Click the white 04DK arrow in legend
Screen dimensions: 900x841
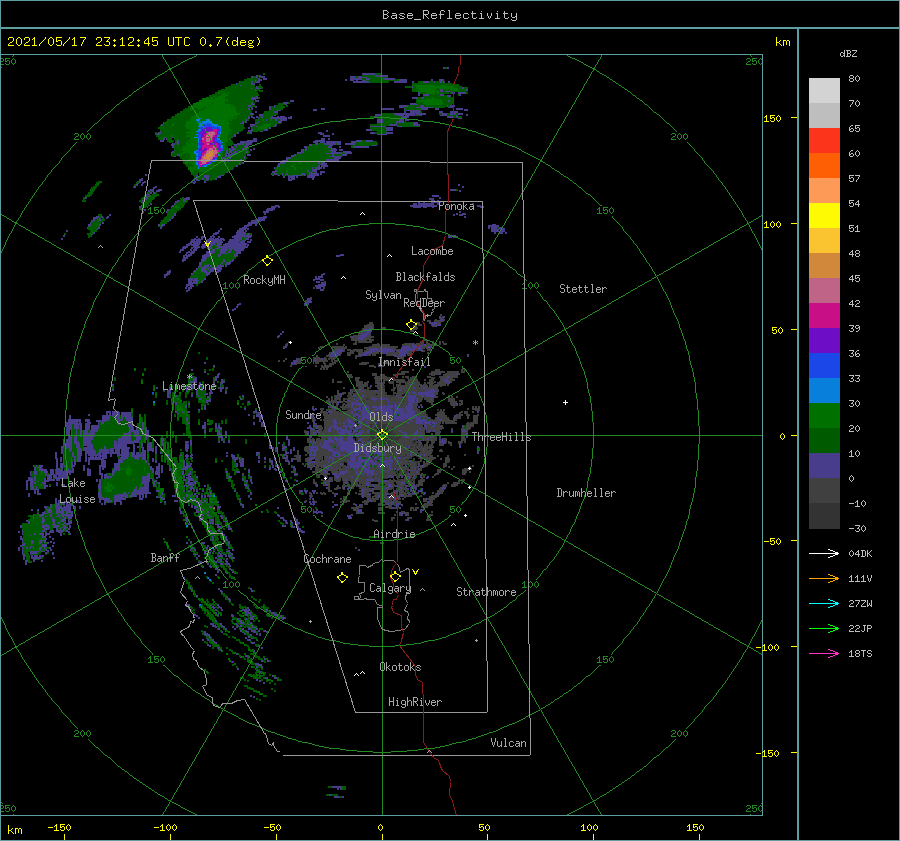(824, 553)
